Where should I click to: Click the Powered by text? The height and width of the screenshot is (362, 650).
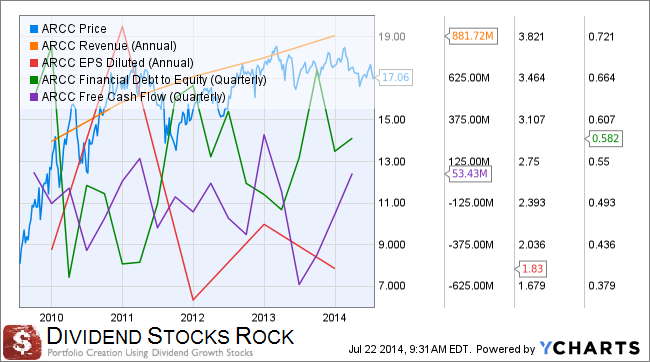(506, 349)
